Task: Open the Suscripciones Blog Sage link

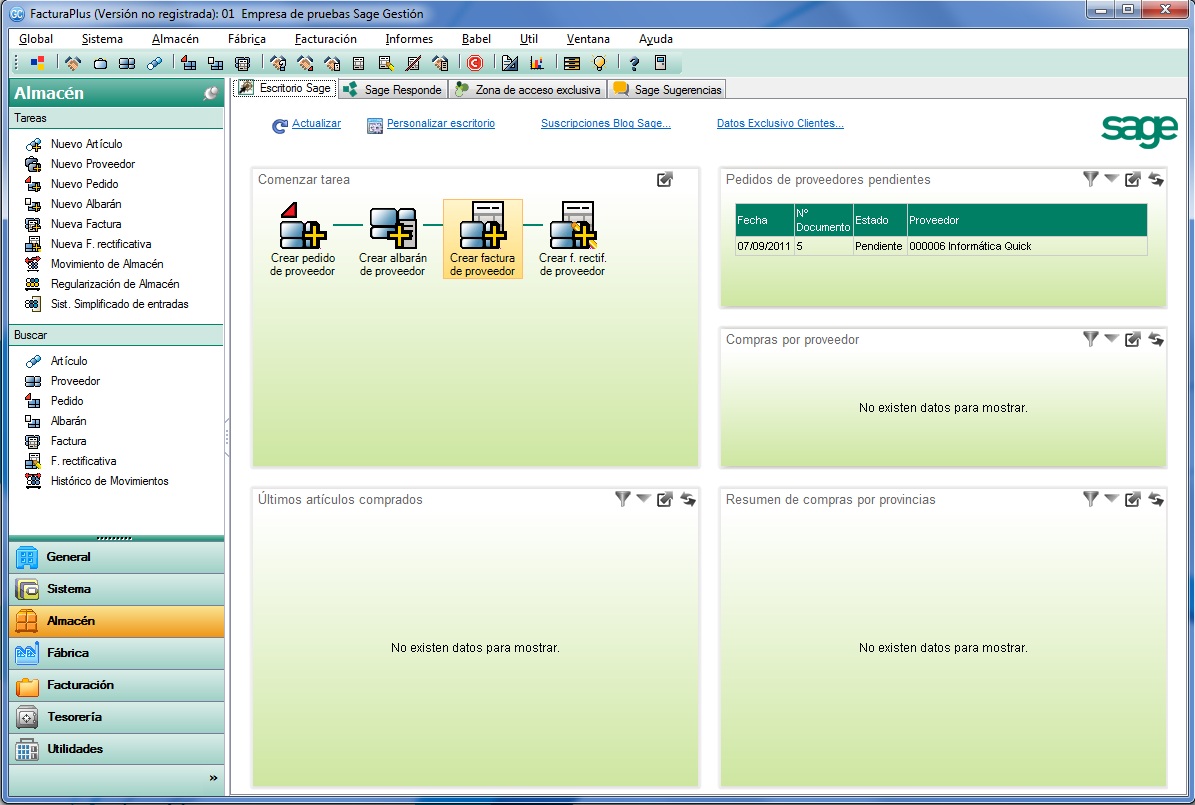Action: [606, 123]
